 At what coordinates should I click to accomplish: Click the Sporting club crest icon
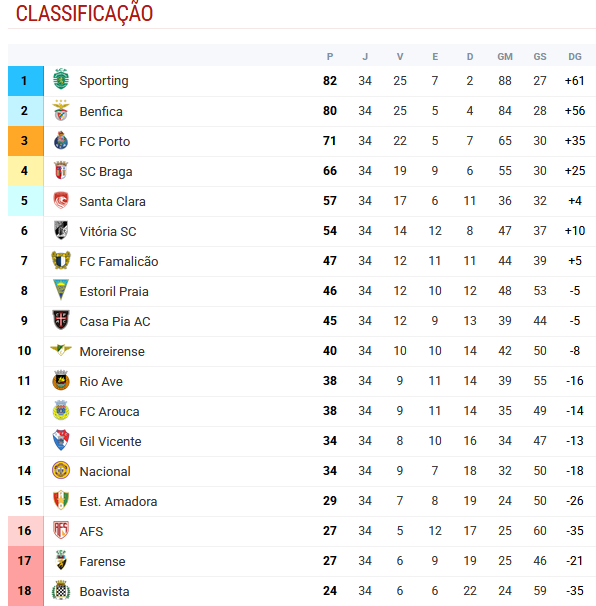pyautogui.click(x=61, y=79)
